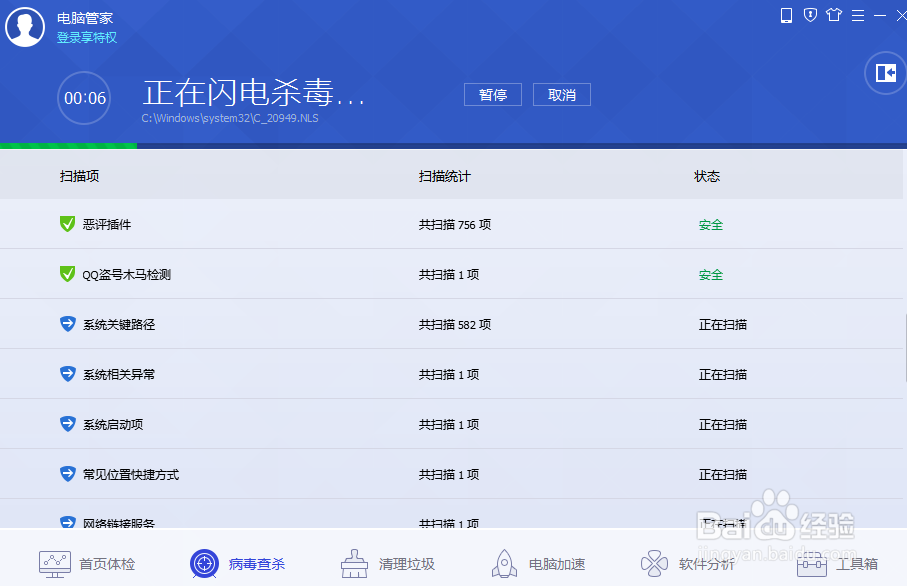Open the hamburger main menu
This screenshot has width=907, height=586.
tap(858, 16)
